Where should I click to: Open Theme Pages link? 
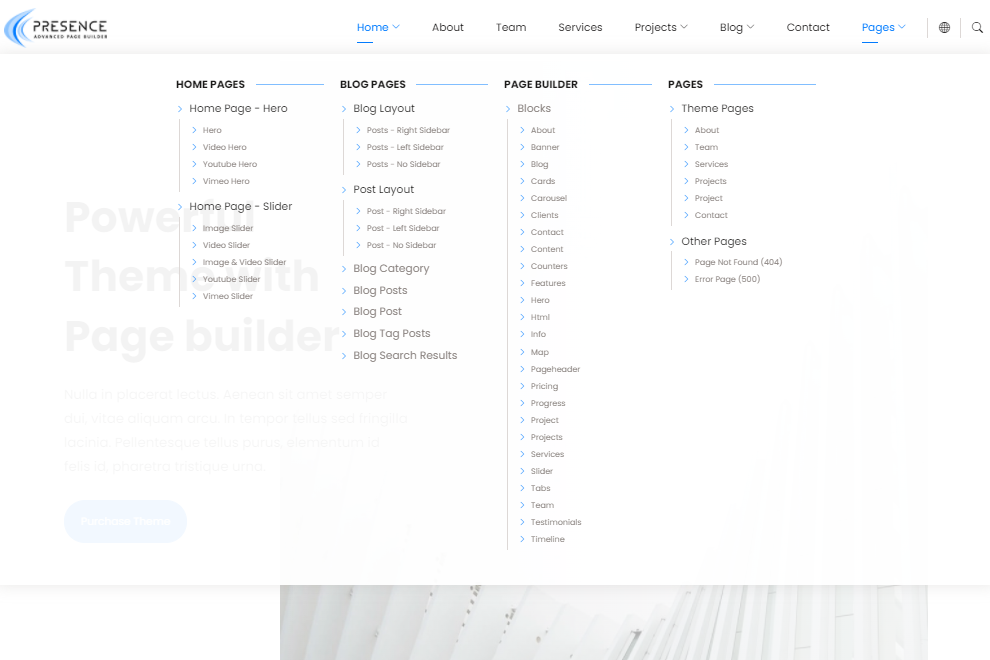[x=717, y=109]
